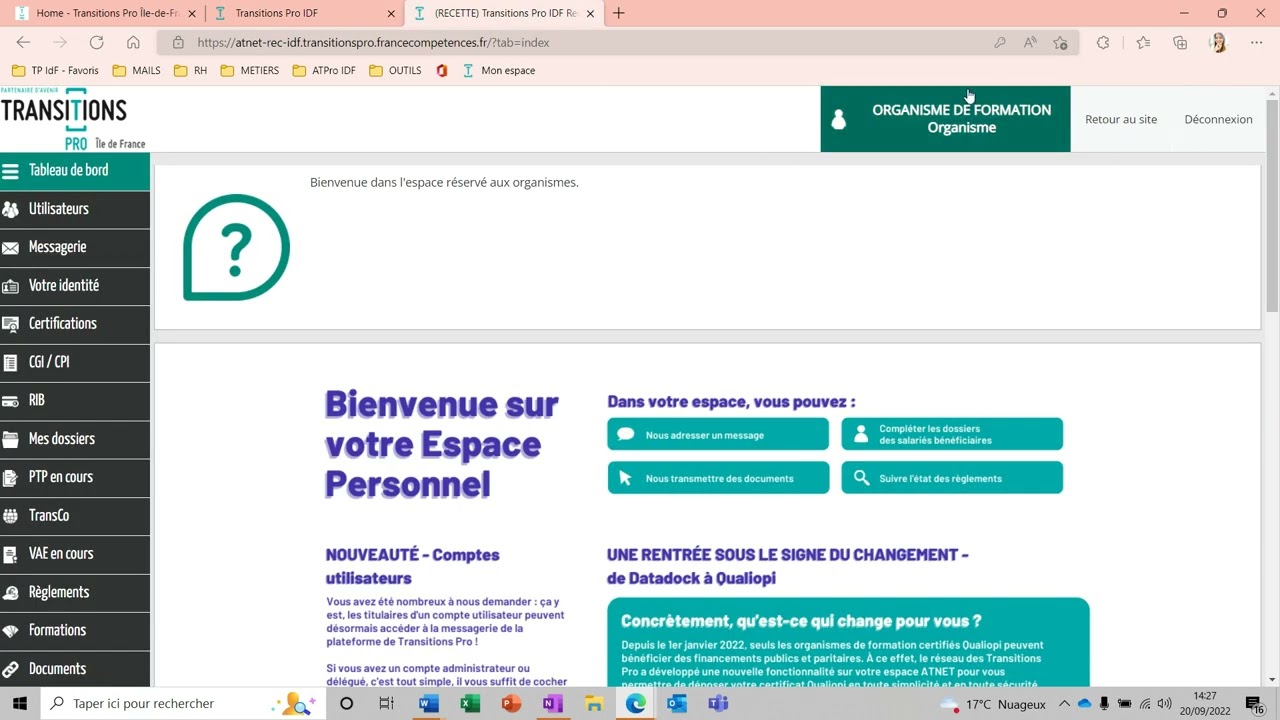Open the ATPro IDF bookmark folder

[x=324, y=71]
